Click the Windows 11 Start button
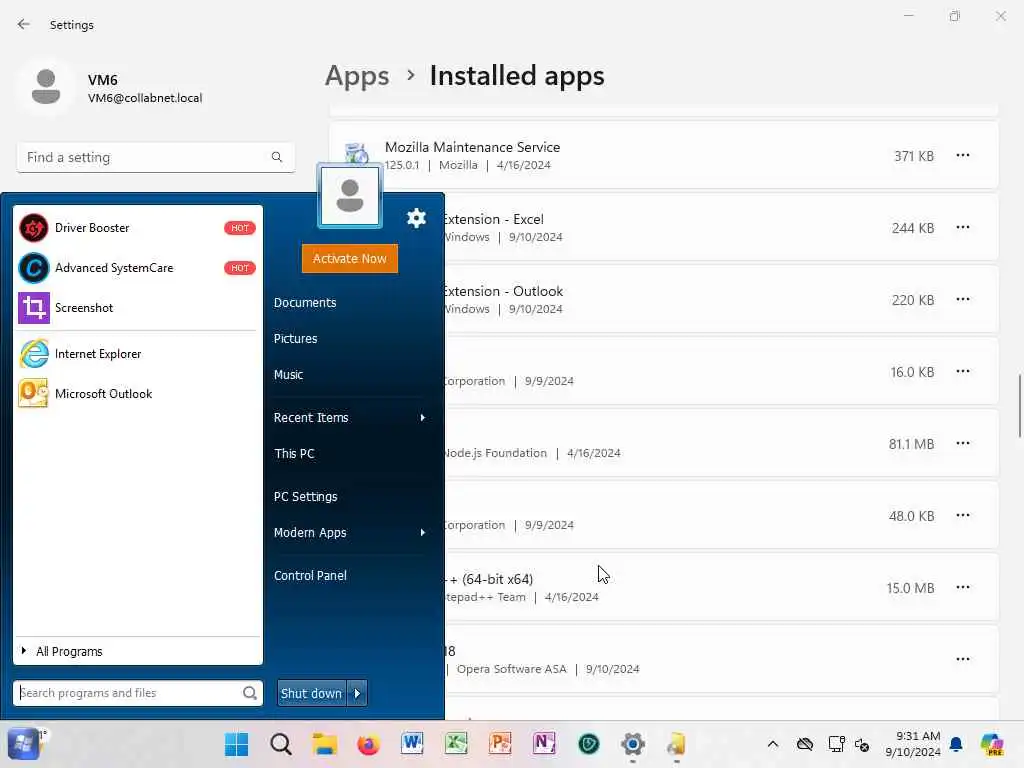1024x768 pixels. [x=236, y=744]
